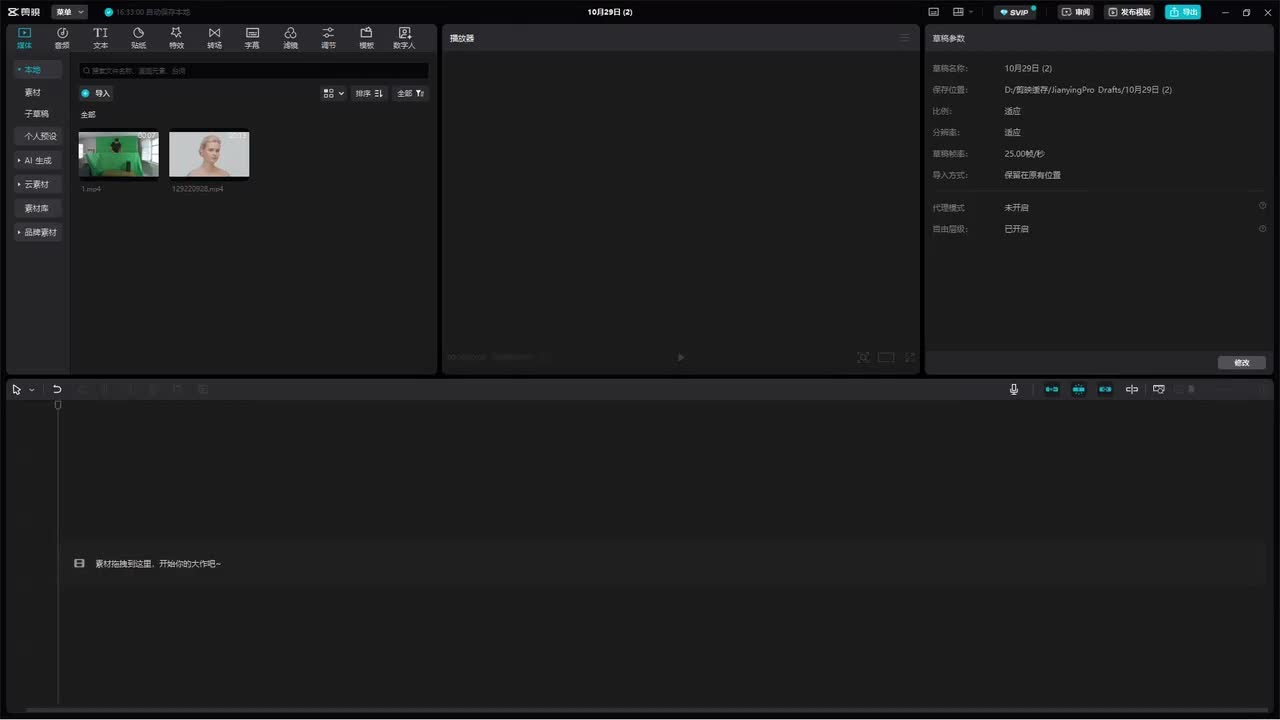Click the media search field
This screenshot has height=720, width=1280.
[254, 71]
